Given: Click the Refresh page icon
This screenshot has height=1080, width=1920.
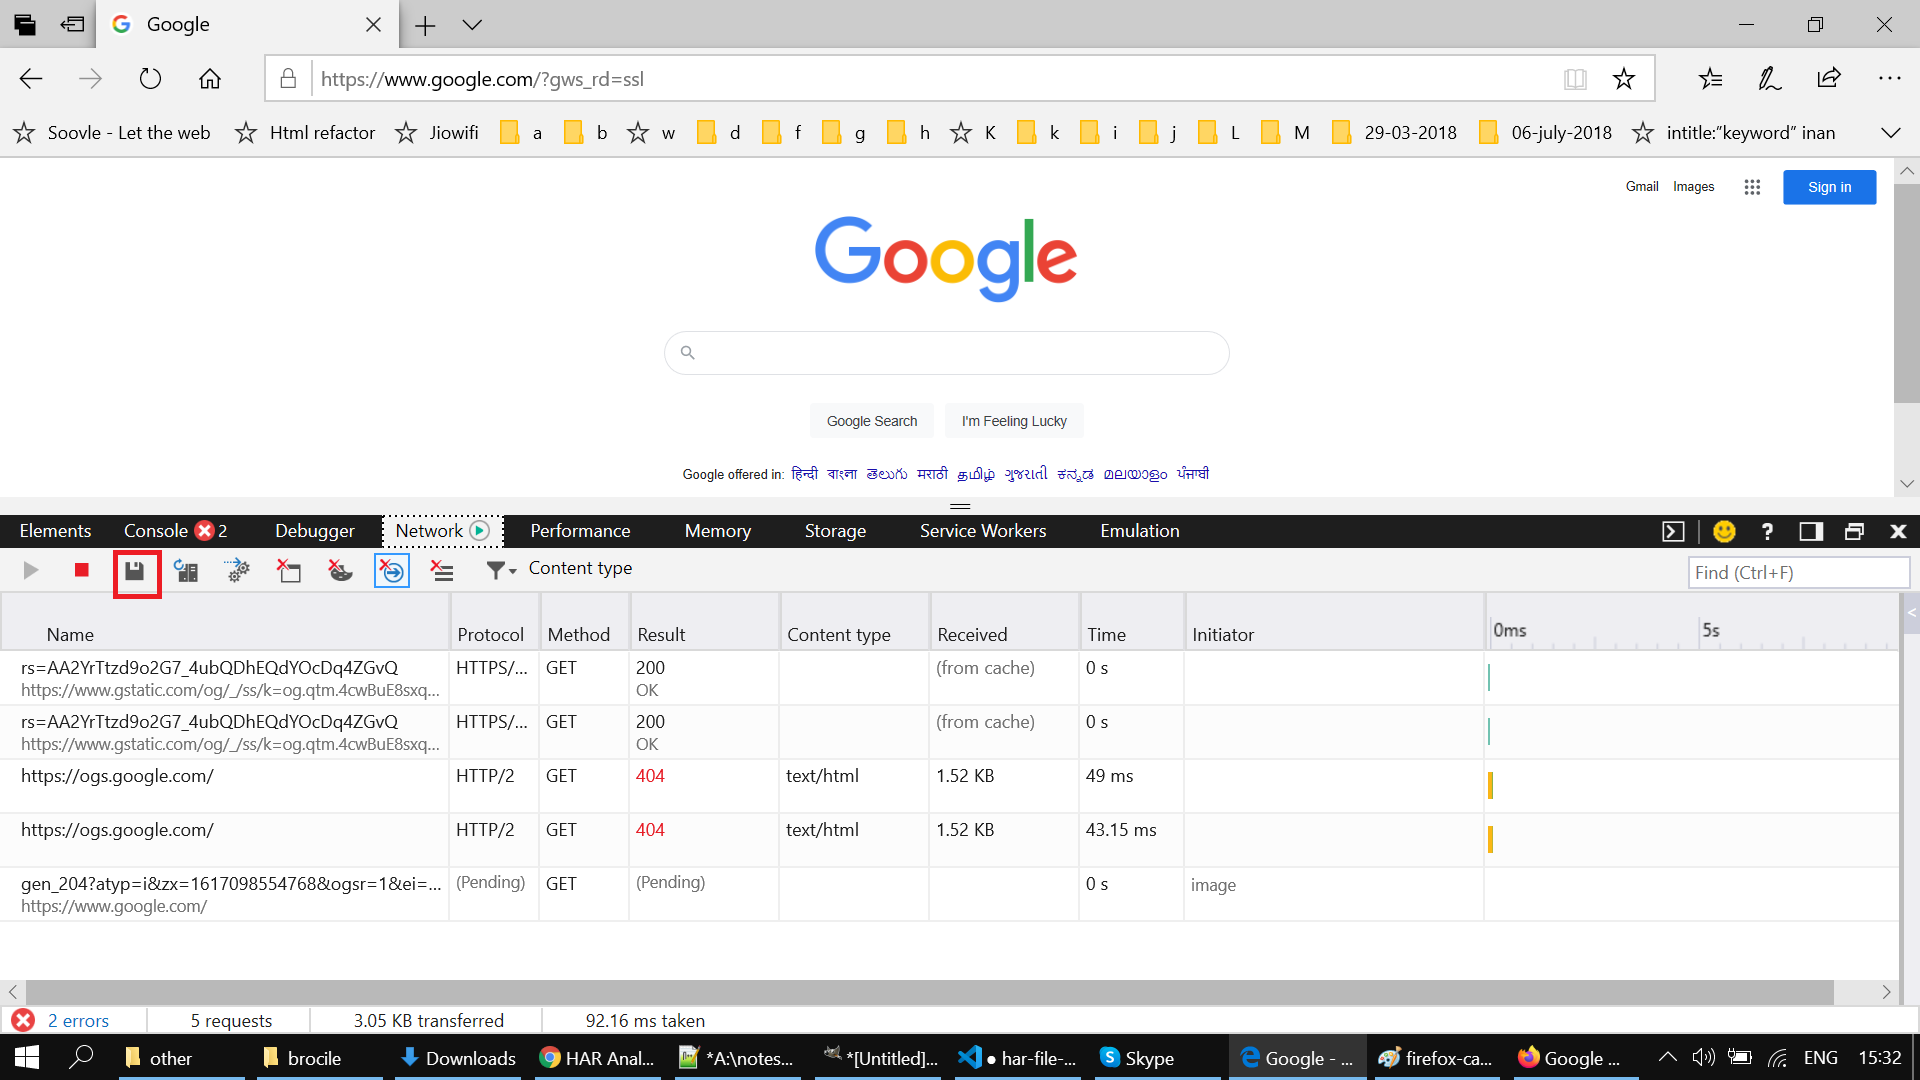Looking at the screenshot, I should 150,79.
